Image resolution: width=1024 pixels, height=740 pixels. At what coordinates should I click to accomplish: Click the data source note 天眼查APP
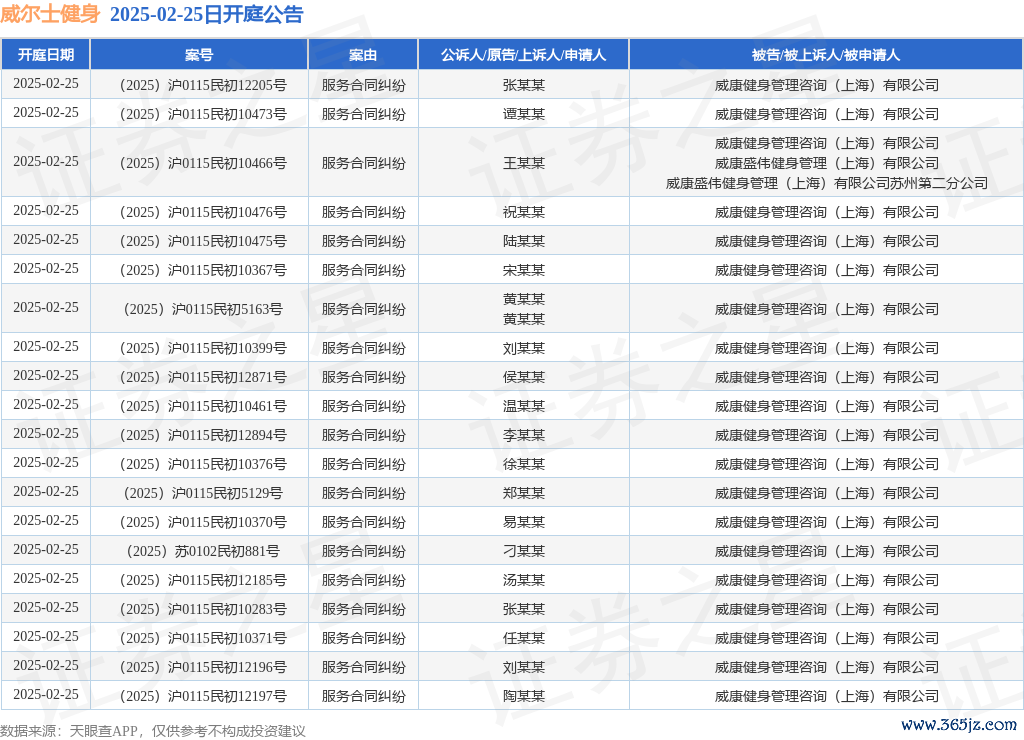(x=103, y=731)
